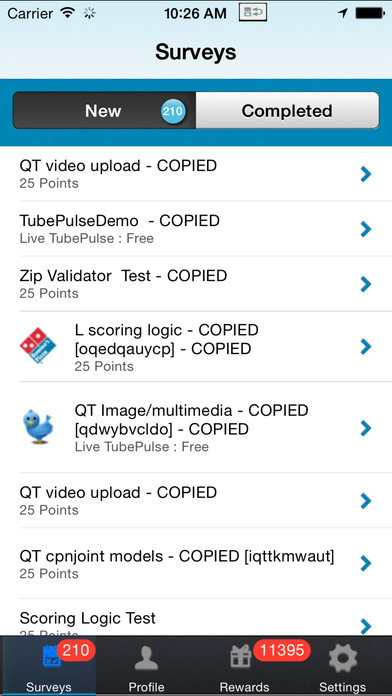Open chevron for Zip Validator Test survey
392x696 pixels.
click(365, 284)
